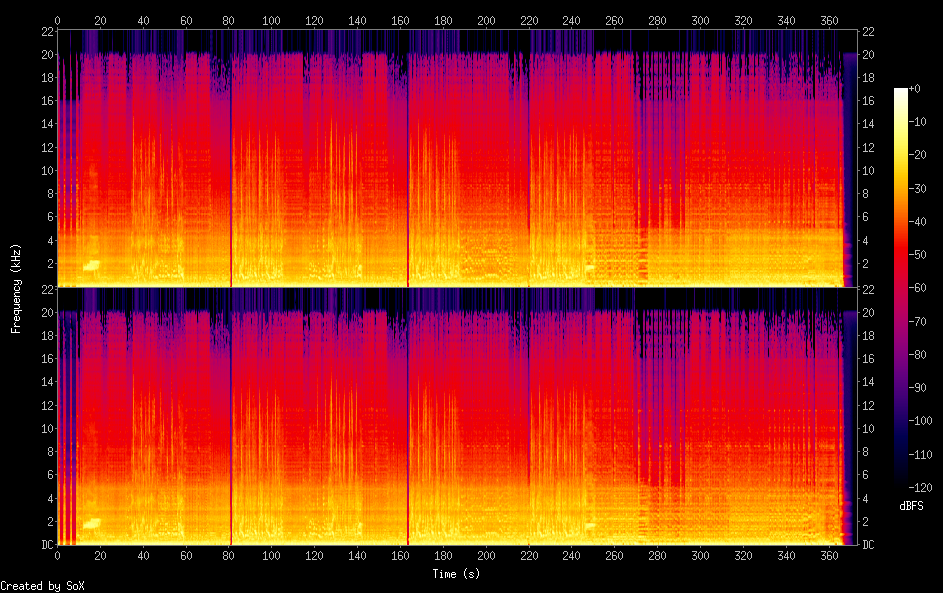Click the "360" tick on the bottom time axis
Screen dimensions: 943x593
point(829,556)
